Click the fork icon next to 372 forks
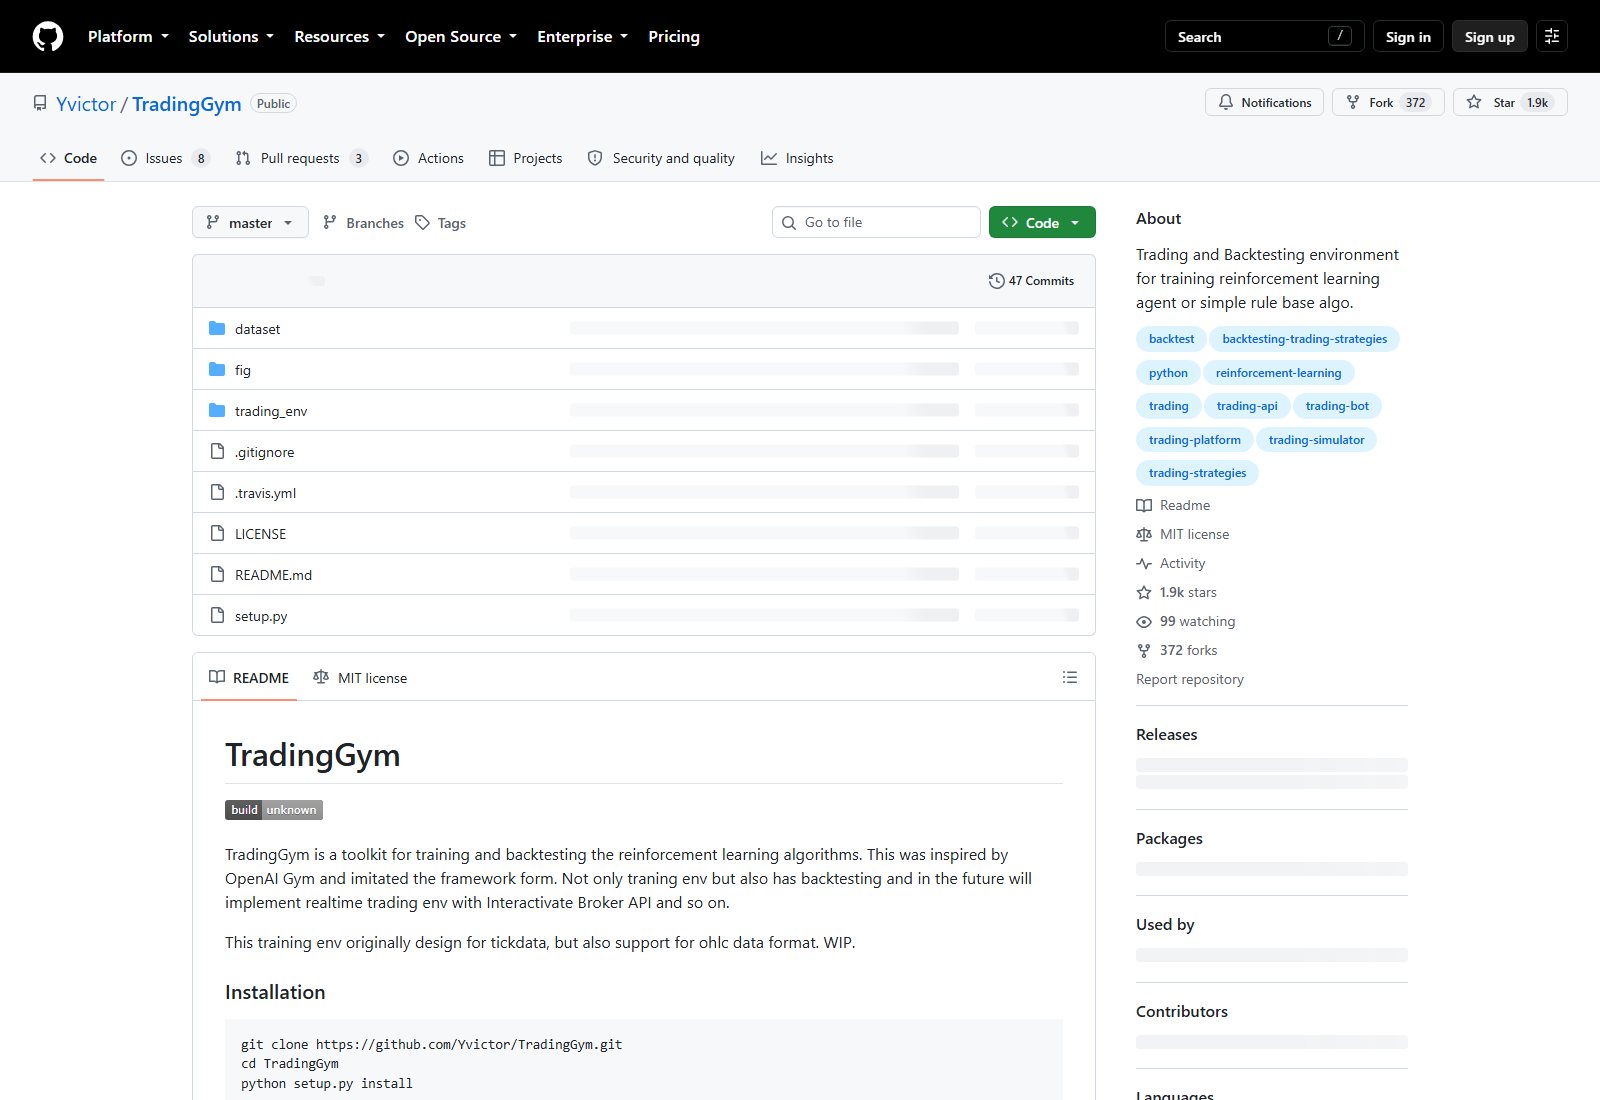Viewport: 1600px width, 1100px height. 1144,651
